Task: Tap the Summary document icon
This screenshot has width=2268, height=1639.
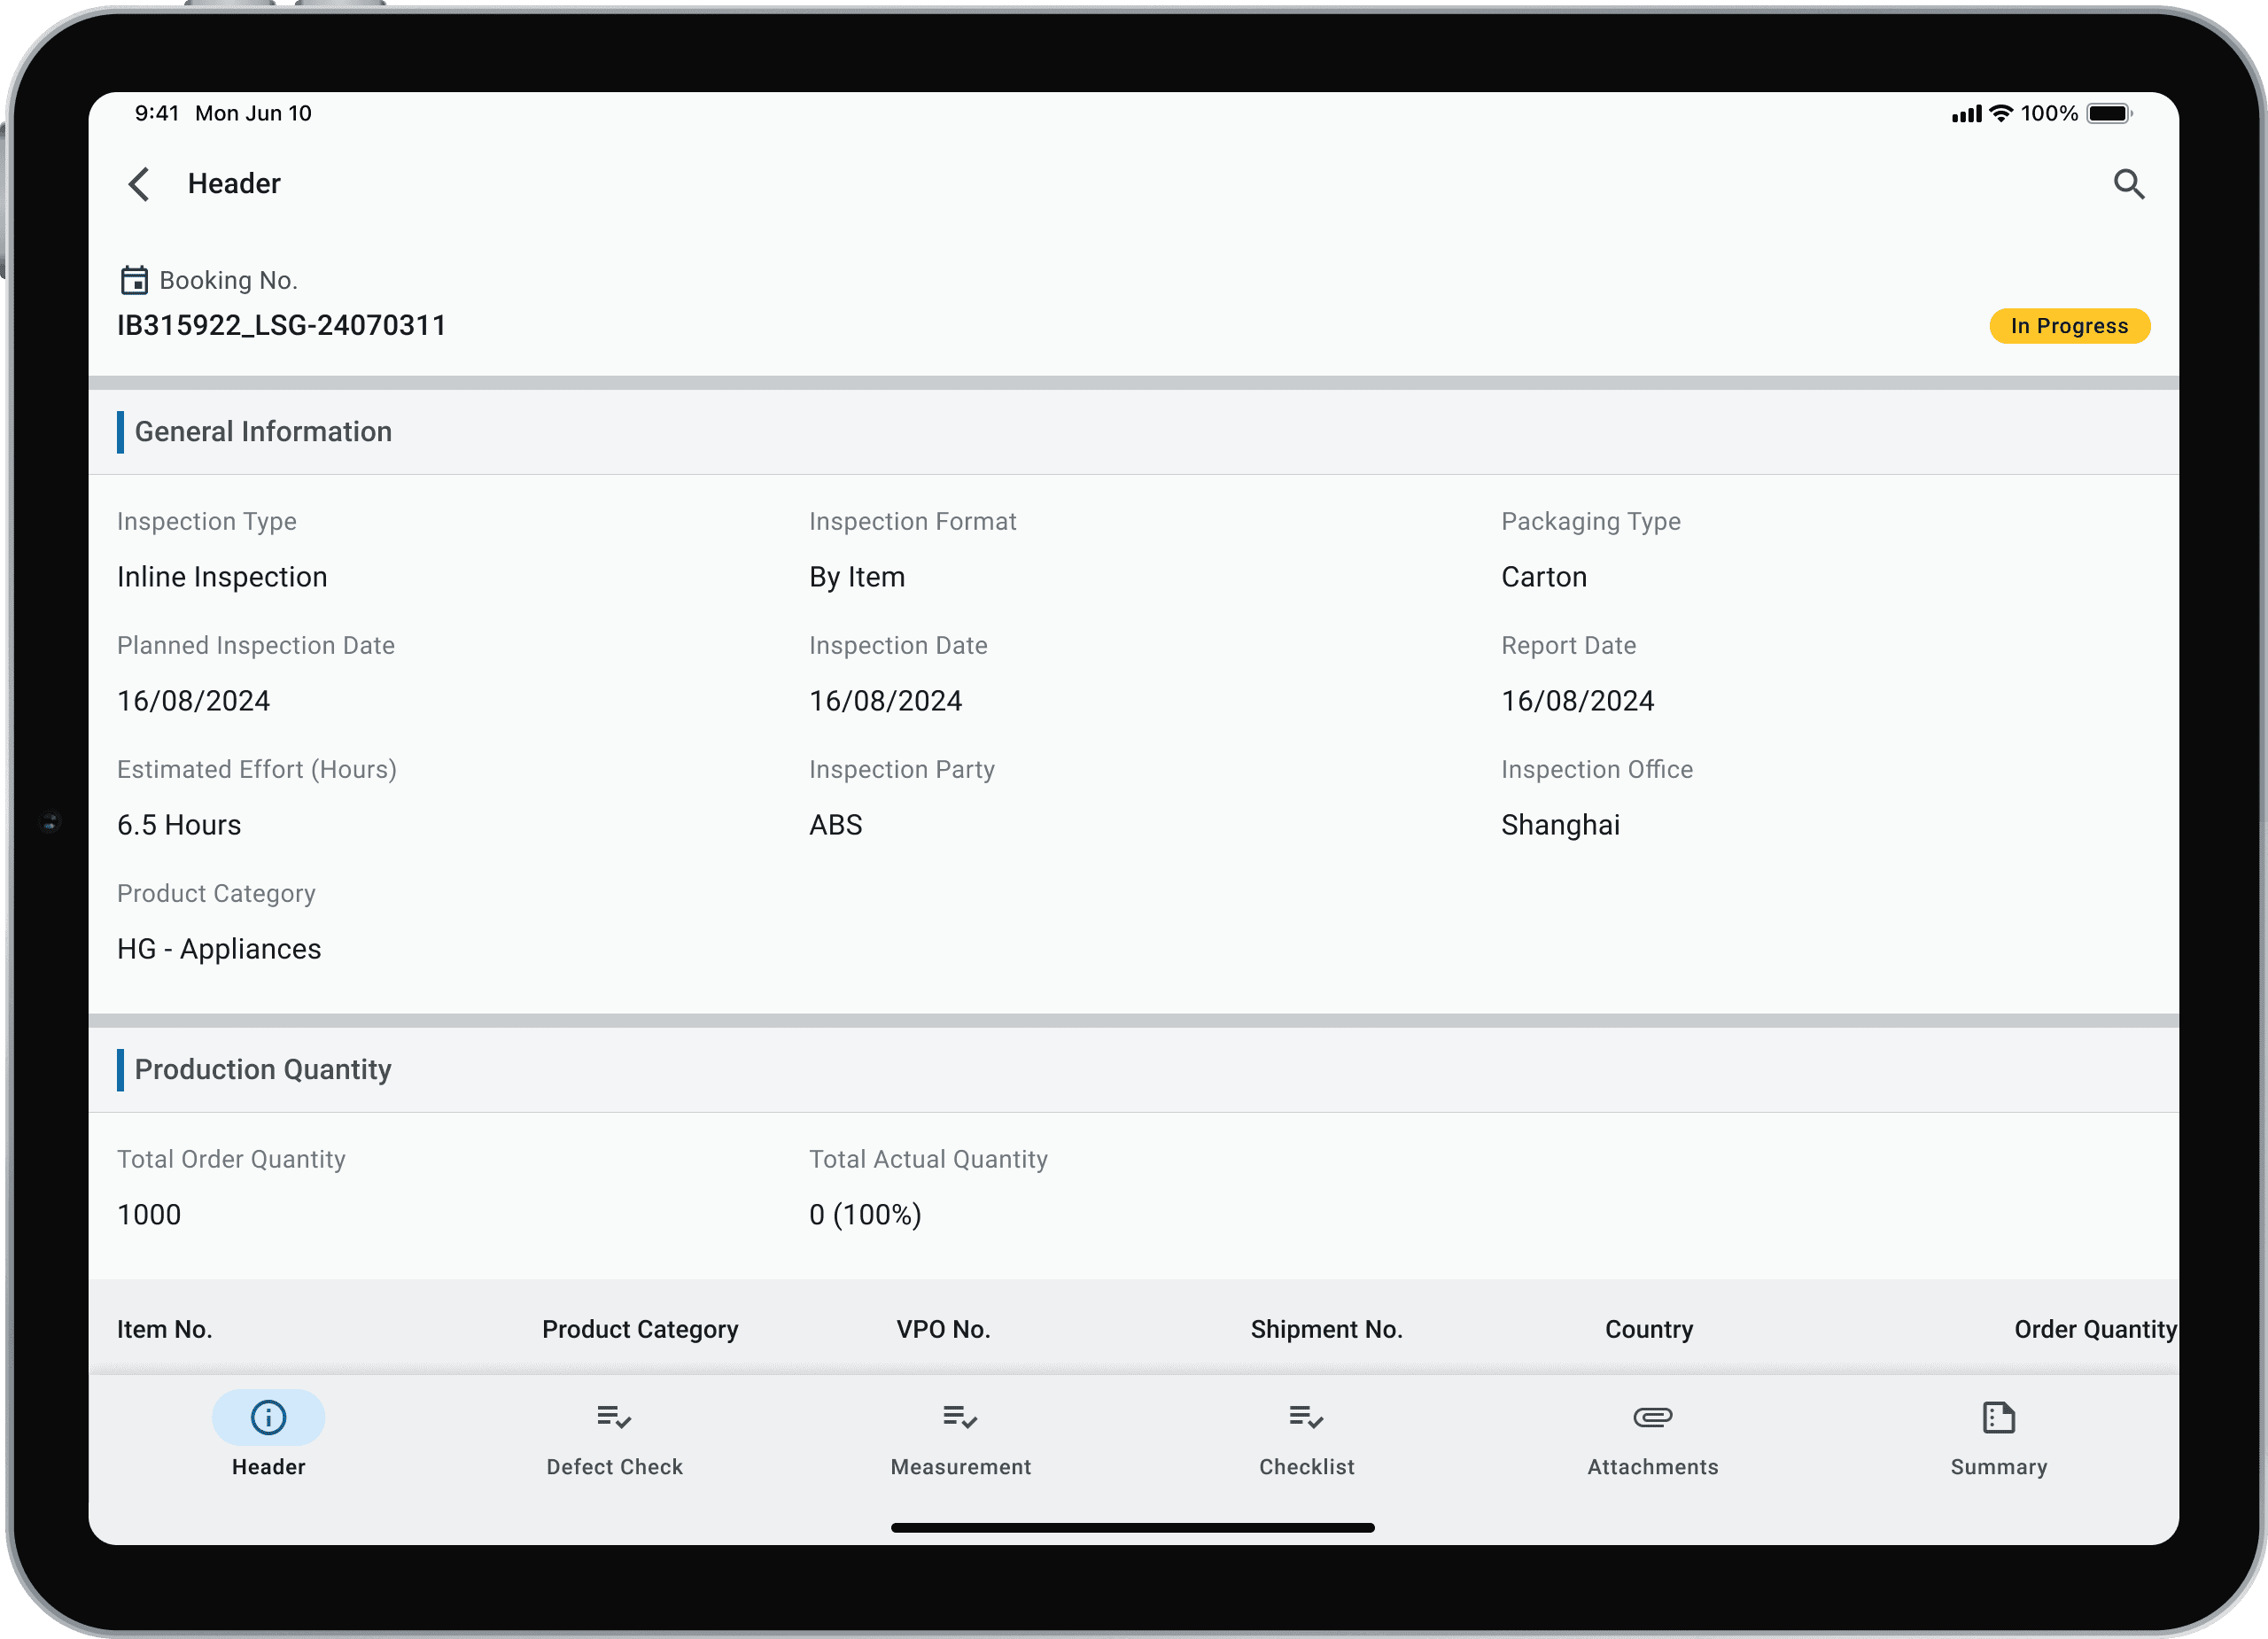Action: (x=1998, y=1417)
